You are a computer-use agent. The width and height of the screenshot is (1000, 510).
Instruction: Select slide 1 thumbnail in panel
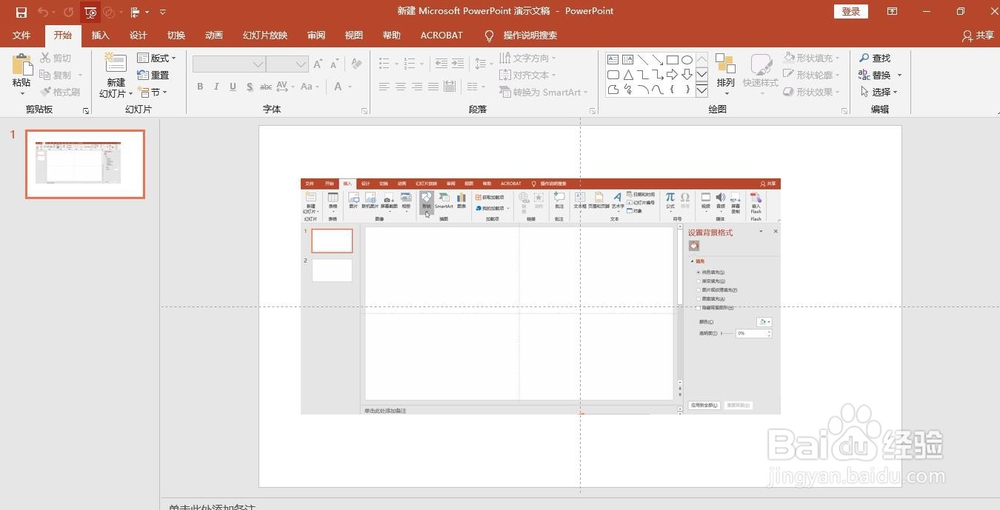point(85,164)
